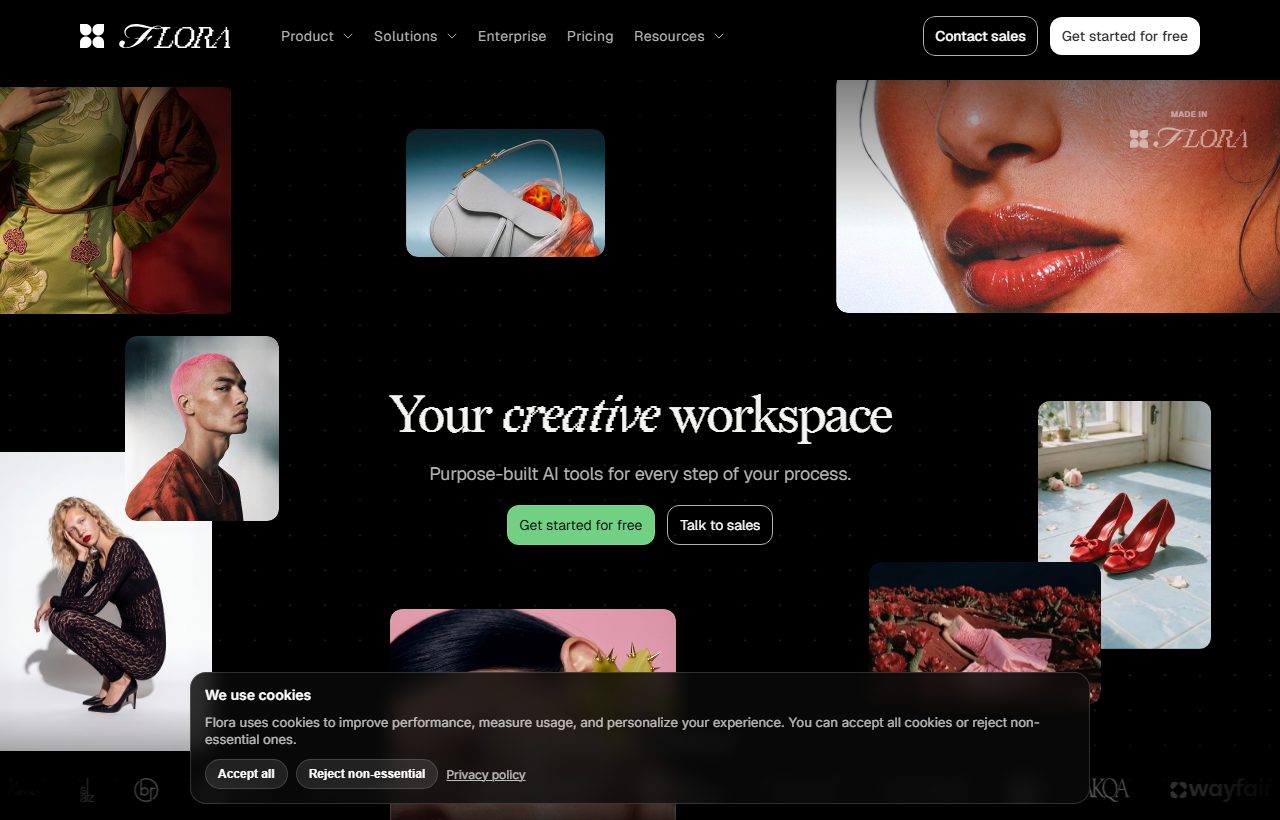The image size is (1280, 820).
Task: Go to the Enterprise page
Action: tap(512, 36)
